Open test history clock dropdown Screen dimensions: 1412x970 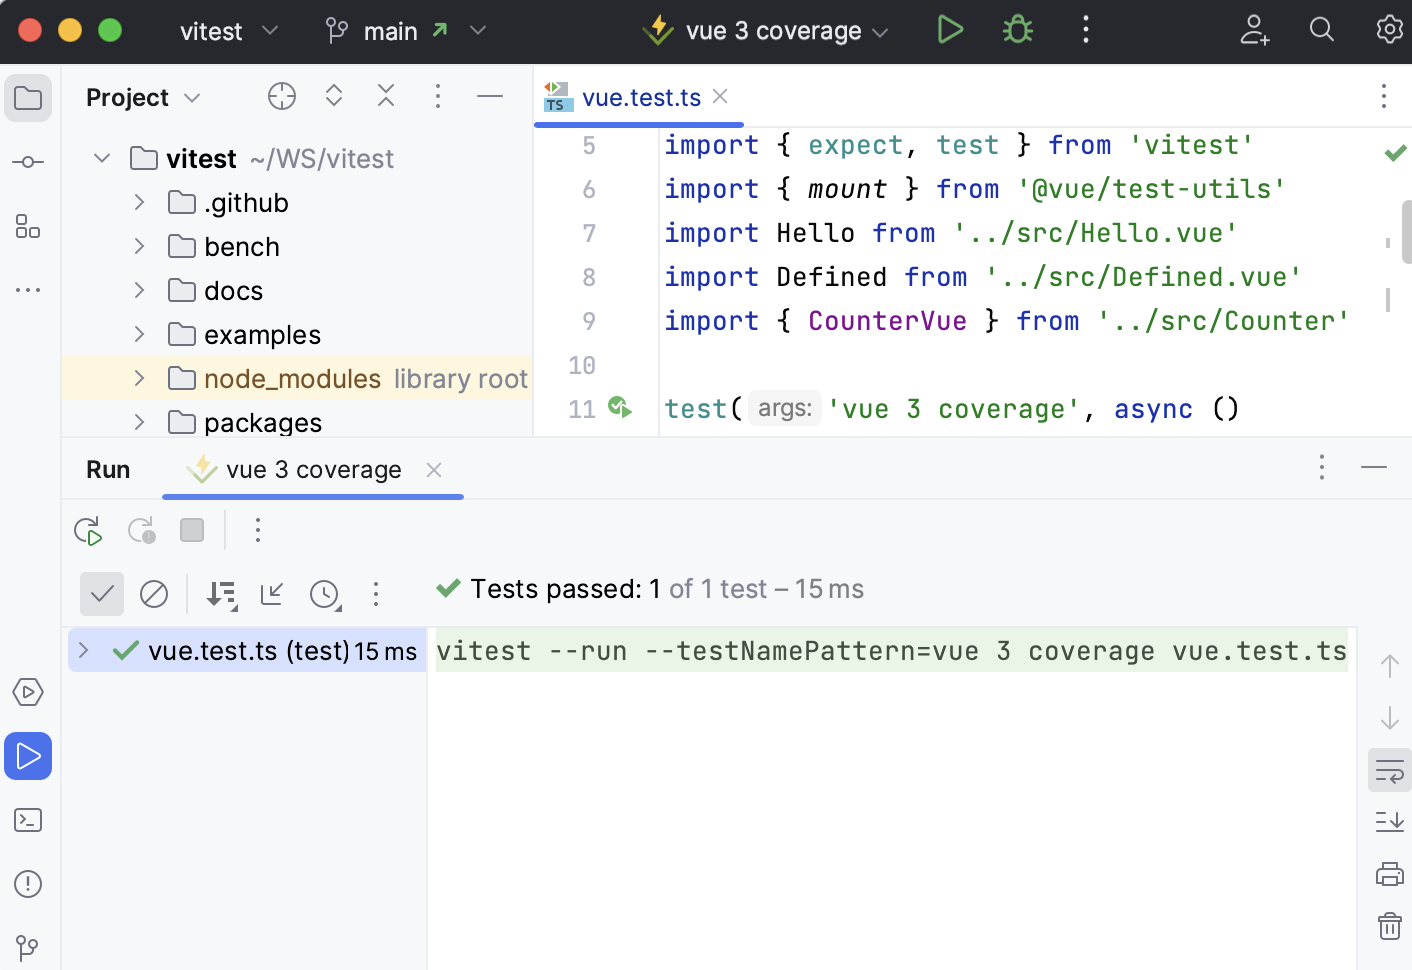pyautogui.click(x=325, y=594)
